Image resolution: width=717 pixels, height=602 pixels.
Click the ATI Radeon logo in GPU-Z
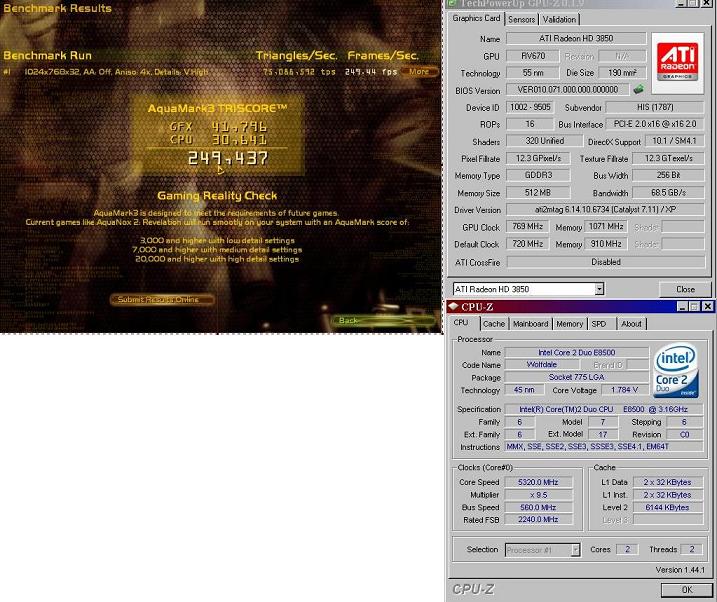[x=677, y=62]
